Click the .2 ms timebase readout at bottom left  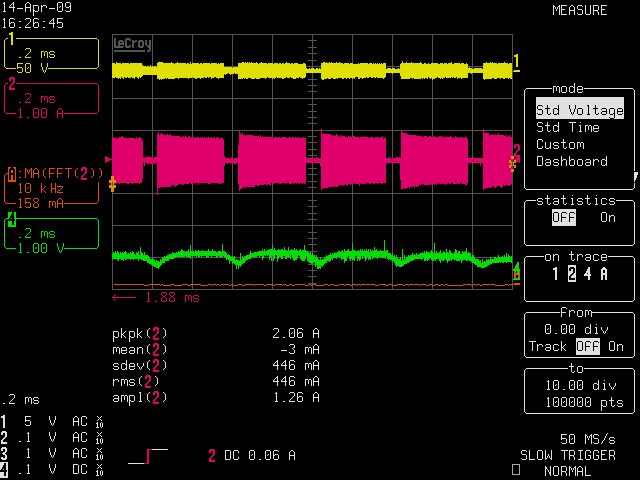20,400
